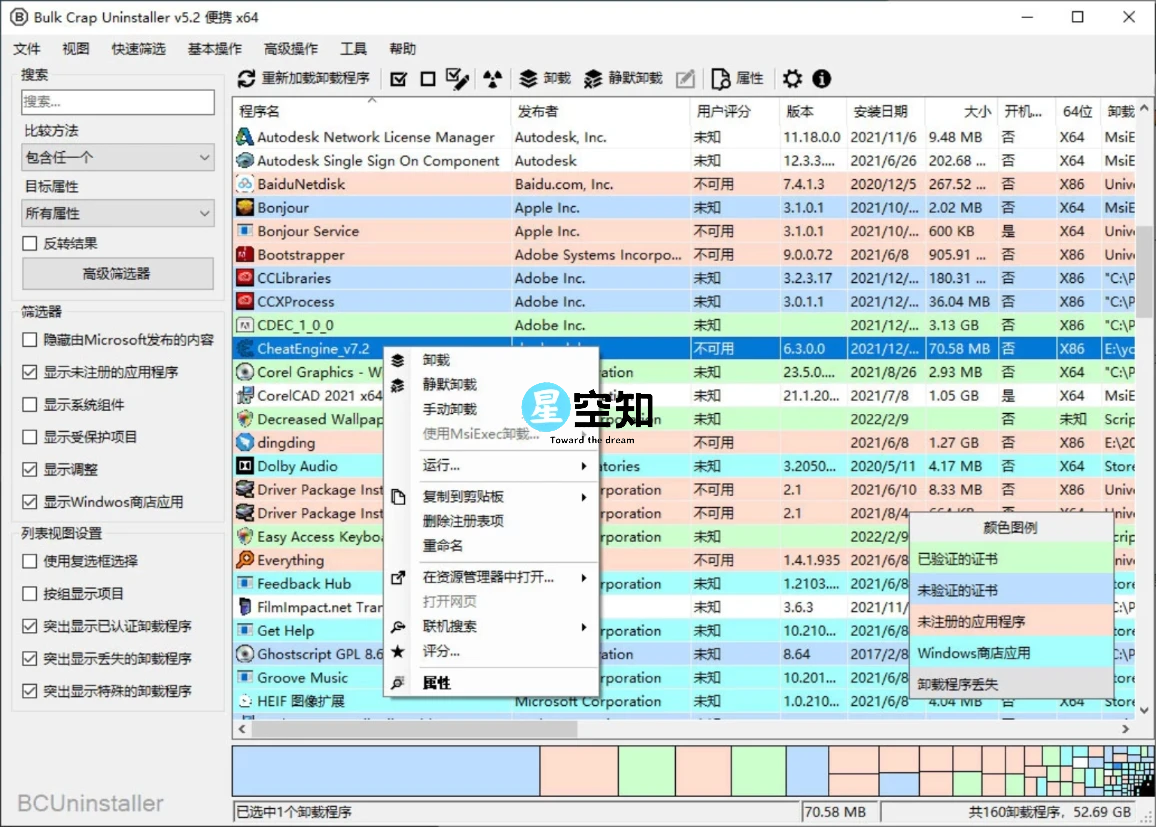Screen dimensions: 1156x827
Task: Open the 比较方法 dropdown showing 包含任一个
Action: [x=117, y=157]
